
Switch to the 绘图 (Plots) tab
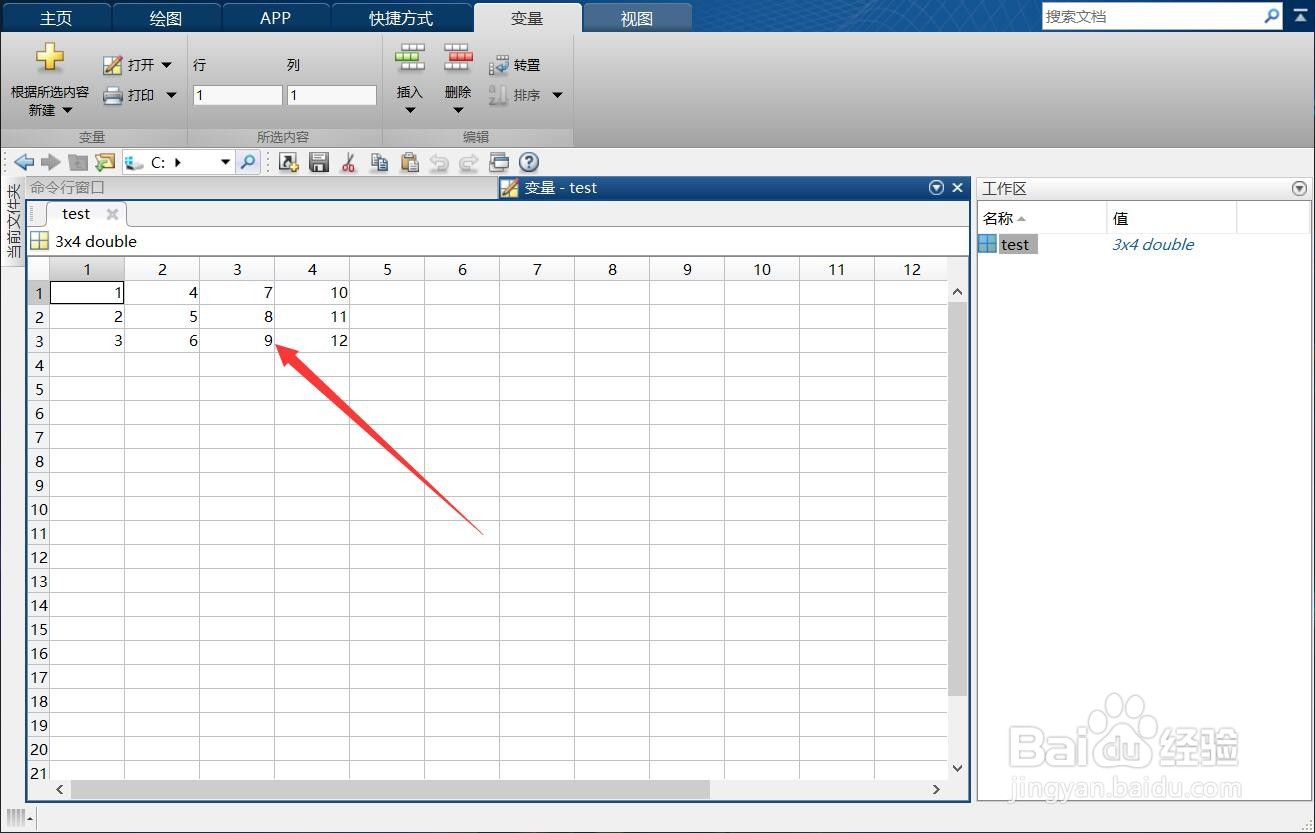(165, 19)
